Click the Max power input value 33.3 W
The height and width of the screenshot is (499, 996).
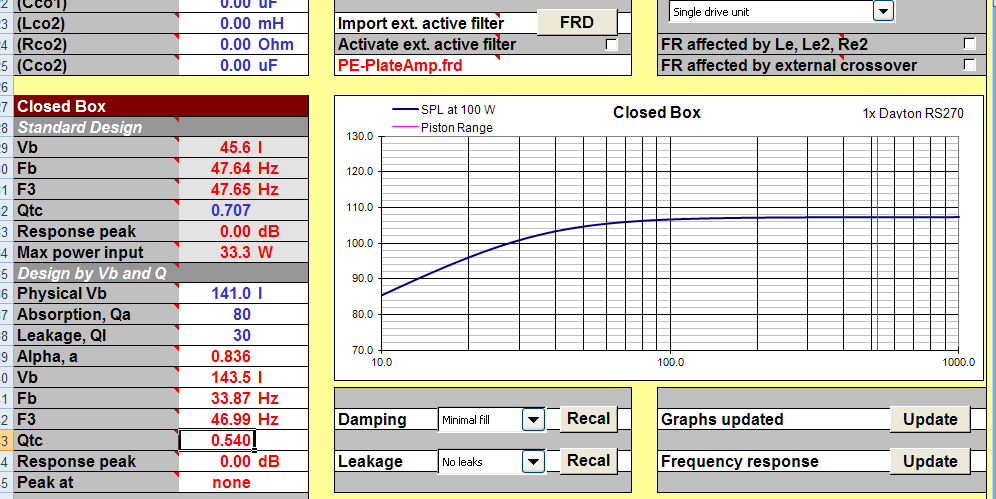point(243,253)
